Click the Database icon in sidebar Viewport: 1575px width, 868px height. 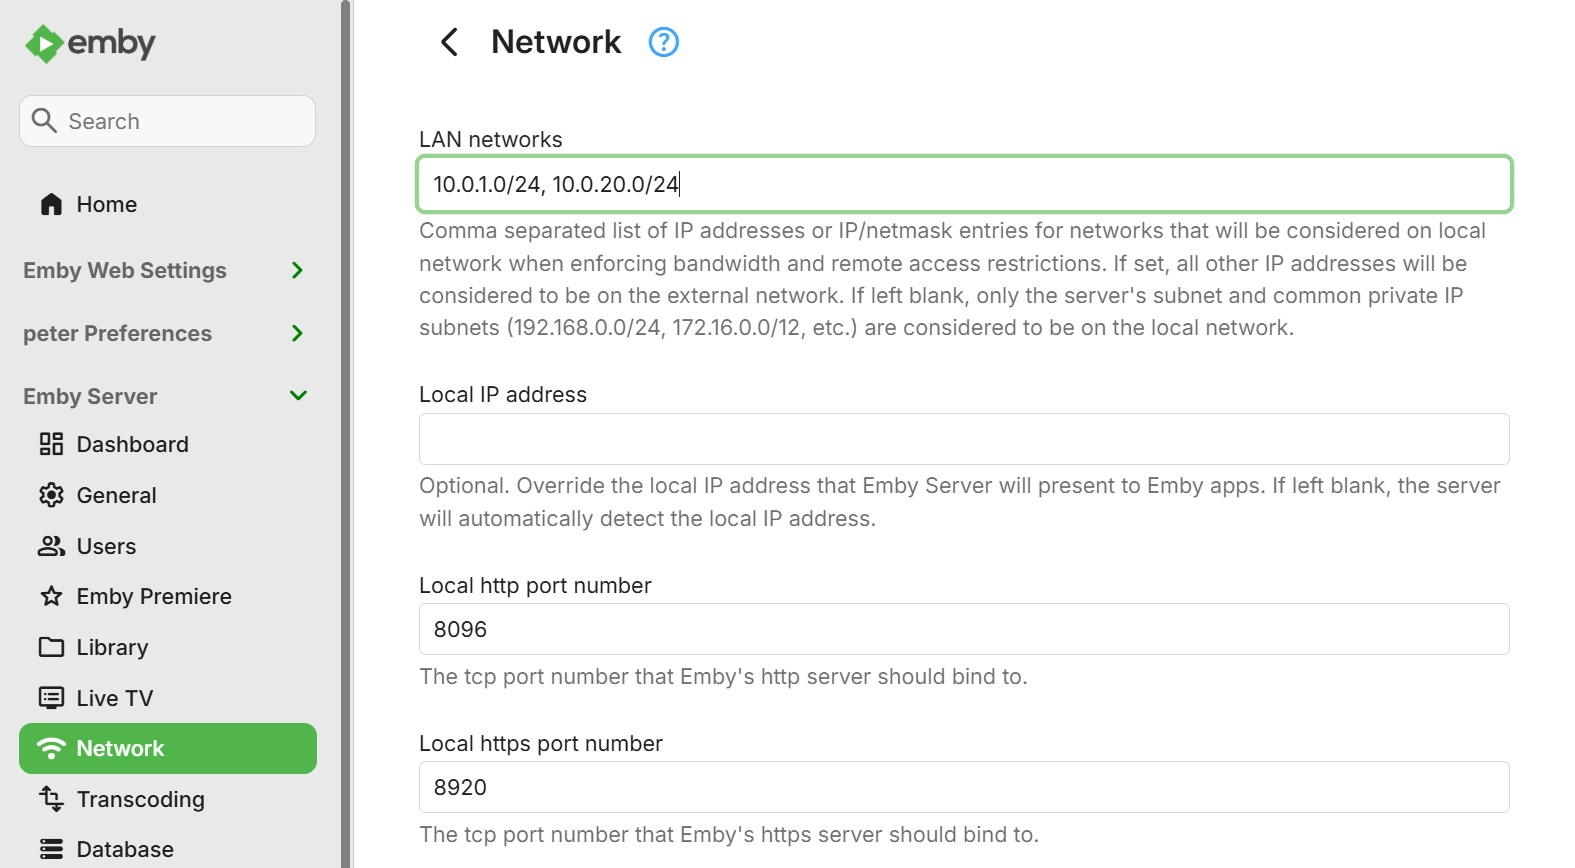point(51,849)
